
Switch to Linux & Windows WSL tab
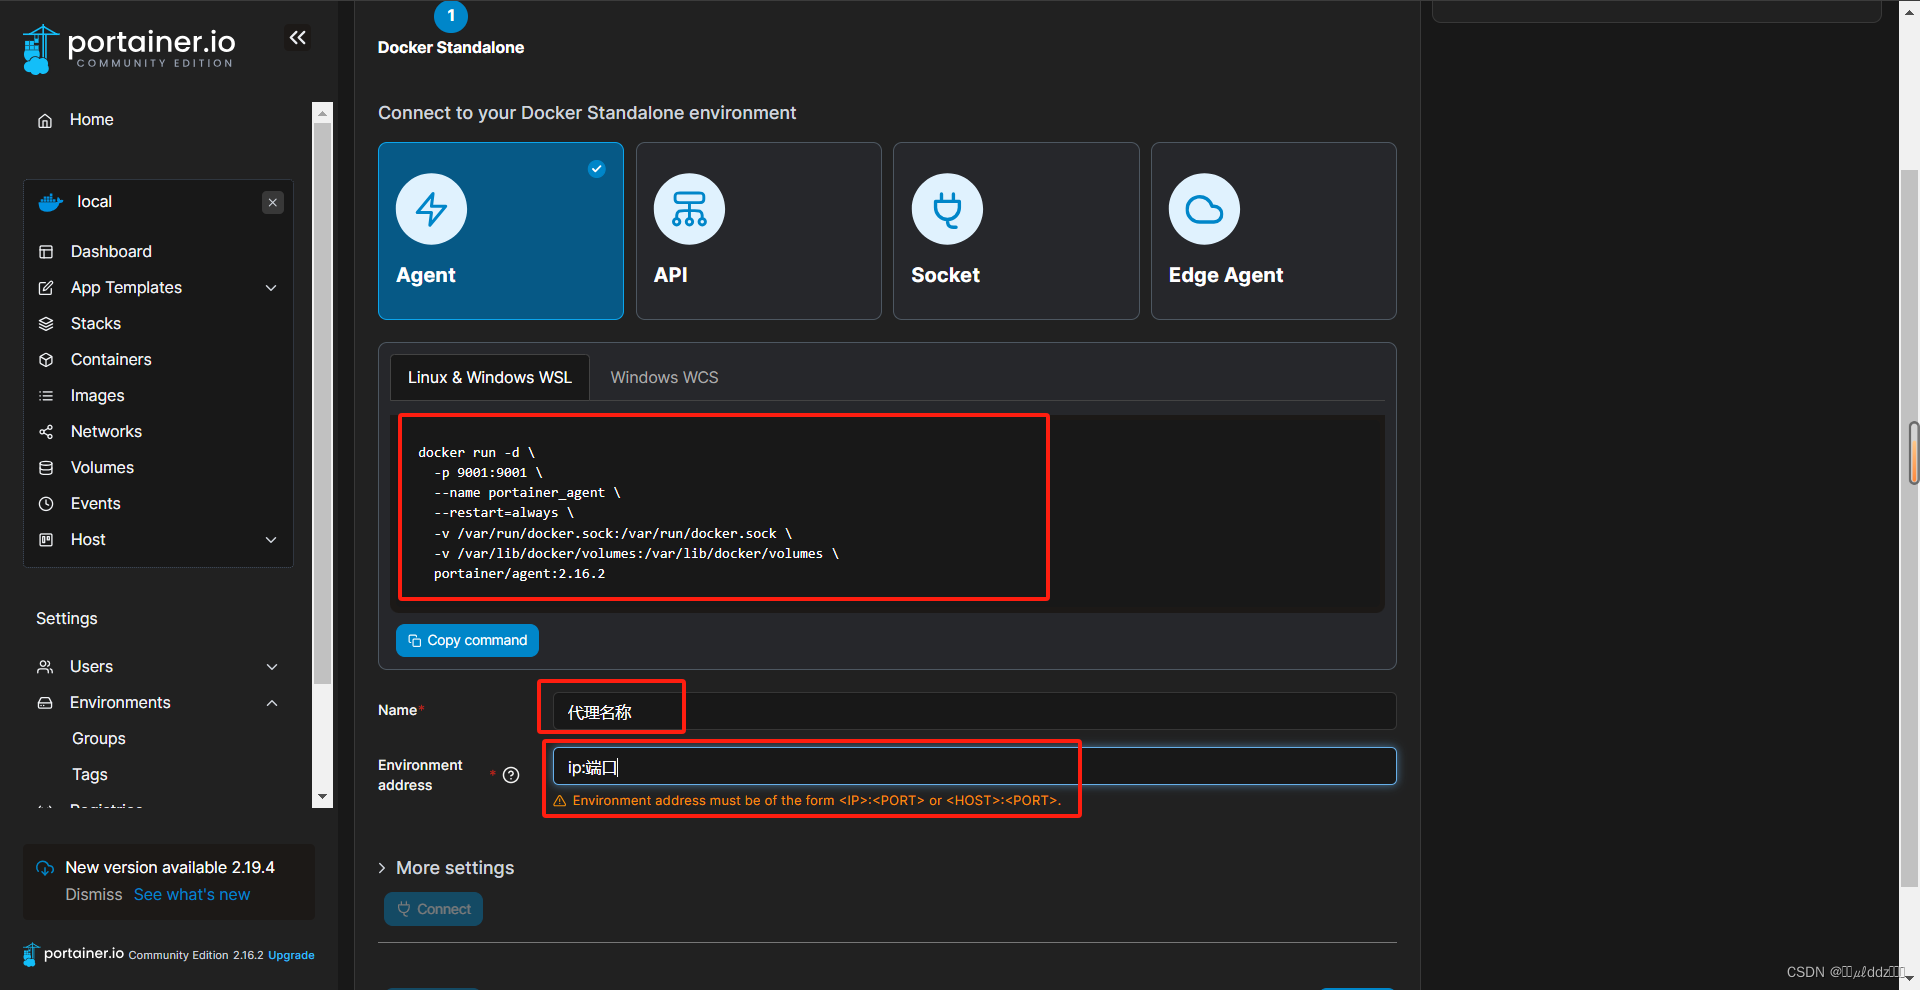(x=490, y=378)
